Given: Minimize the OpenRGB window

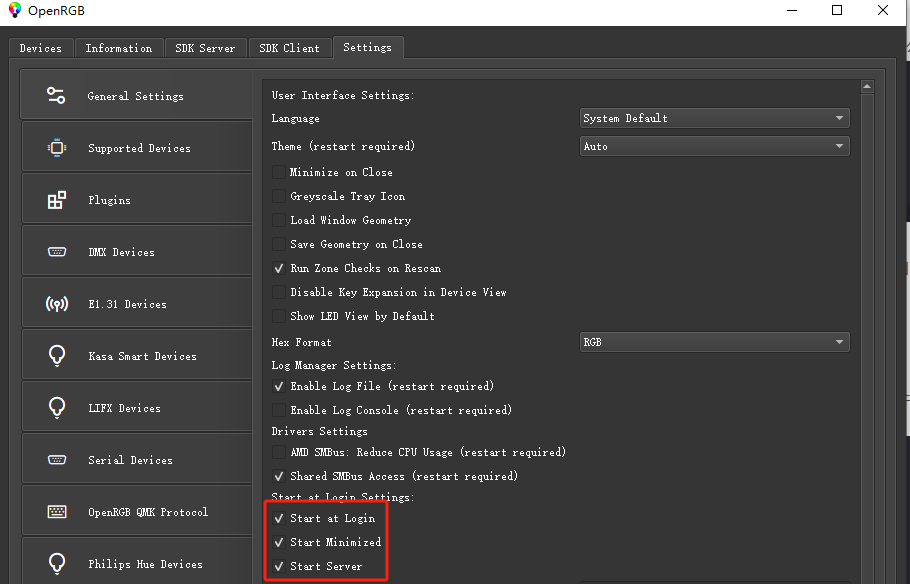Looking at the screenshot, I should 792,10.
